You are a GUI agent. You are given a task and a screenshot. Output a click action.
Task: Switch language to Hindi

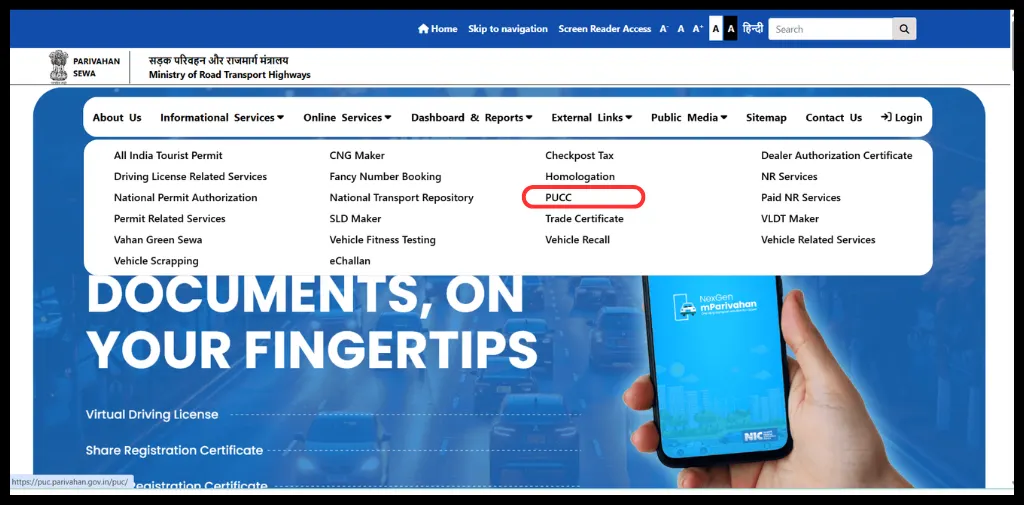753,29
